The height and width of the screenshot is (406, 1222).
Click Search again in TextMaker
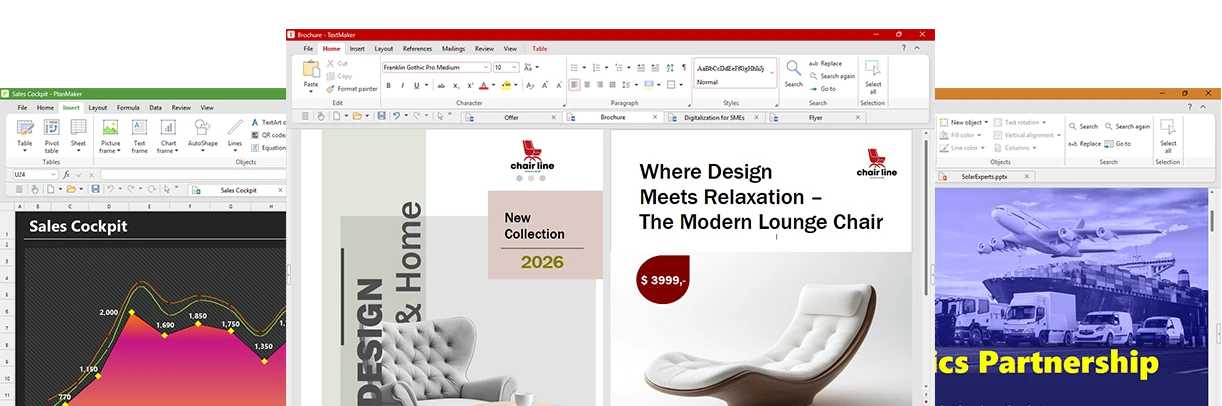[832, 76]
